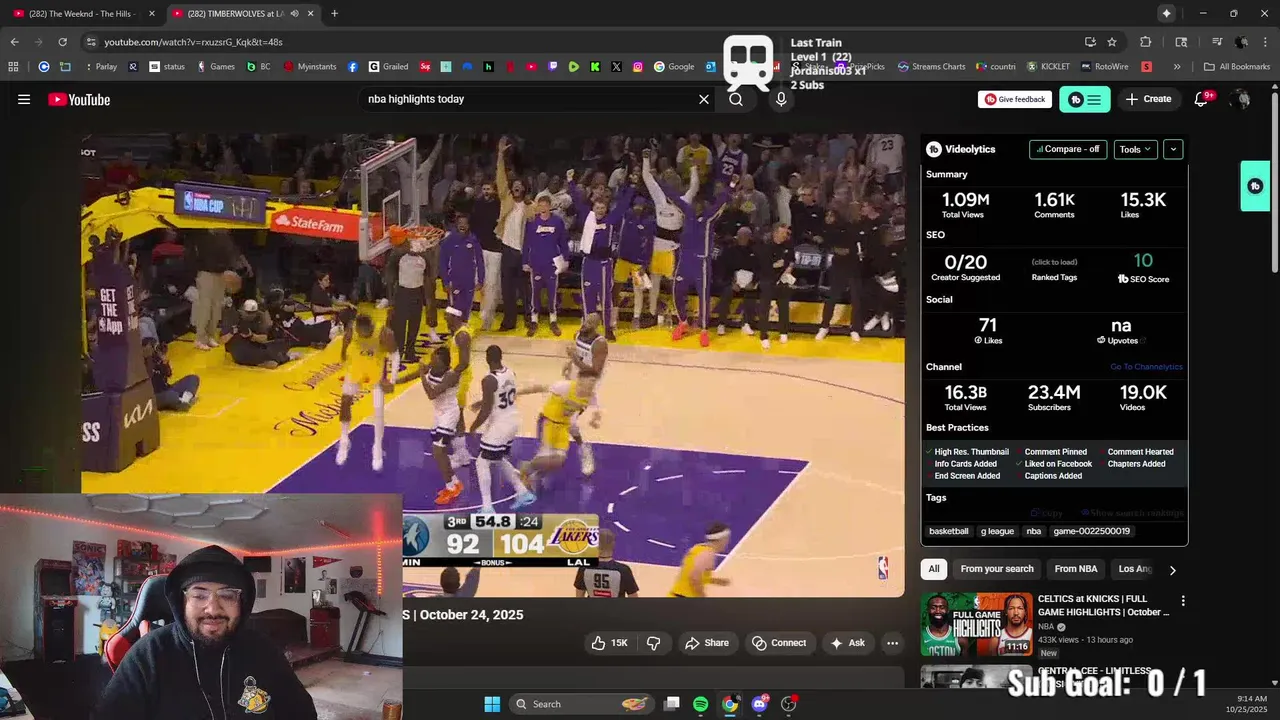Viewport: 1280px width, 720px height.
Task: Click the page vertical scrollbar
Action: [x=1274, y=183]
